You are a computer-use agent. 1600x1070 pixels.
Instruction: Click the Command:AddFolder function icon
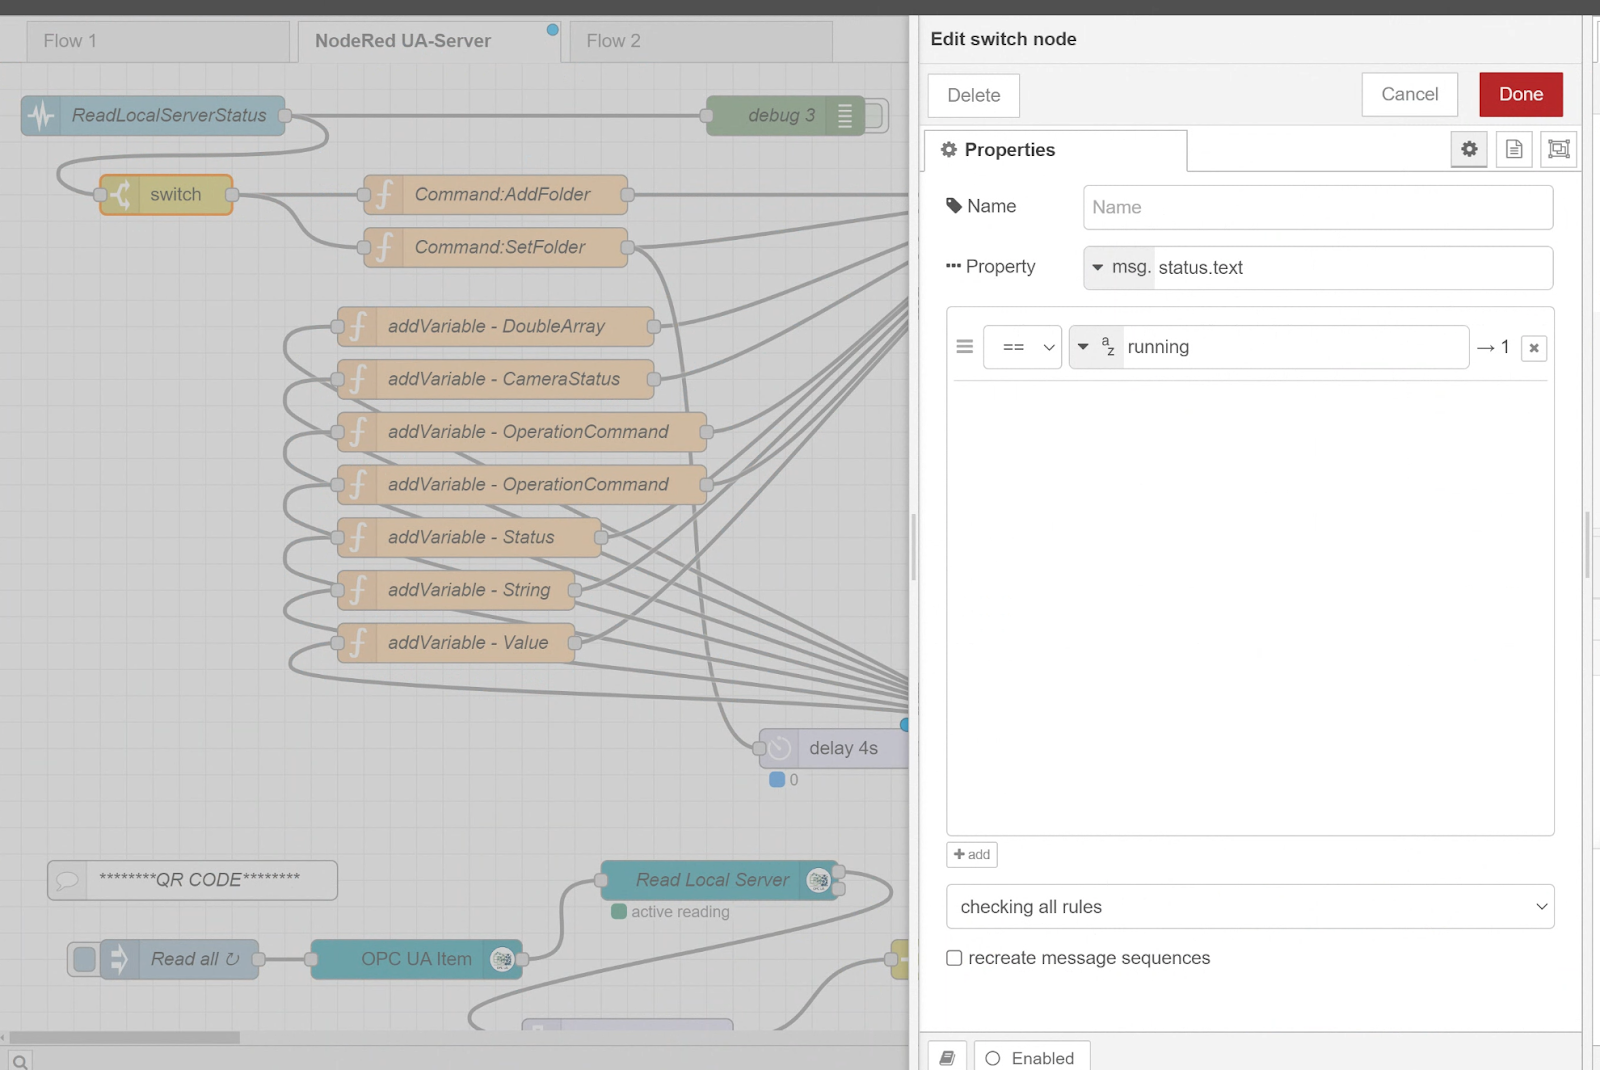pos(384,195)
